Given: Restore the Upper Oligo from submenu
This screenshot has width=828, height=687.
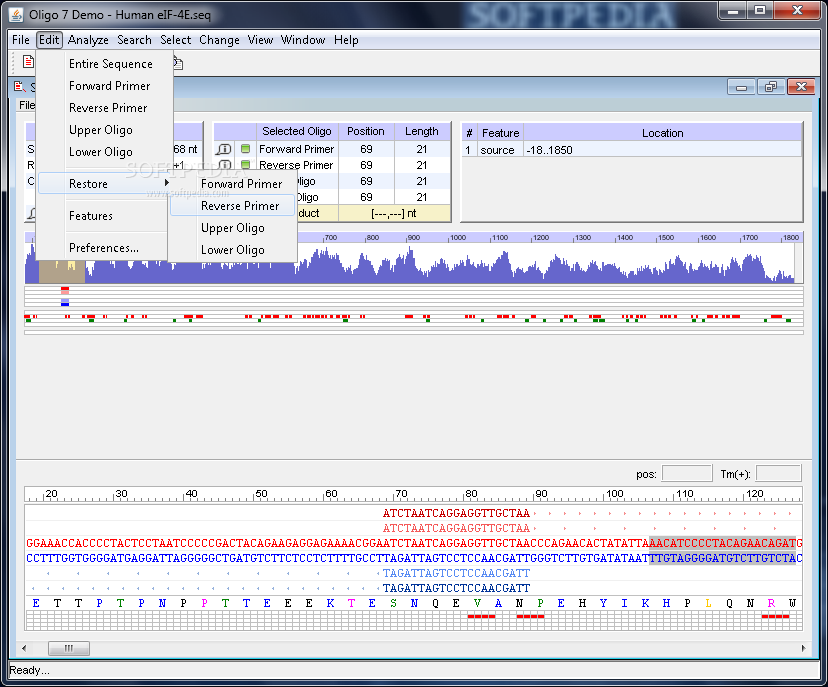Looking at the screenshot, I should (233, 228).
